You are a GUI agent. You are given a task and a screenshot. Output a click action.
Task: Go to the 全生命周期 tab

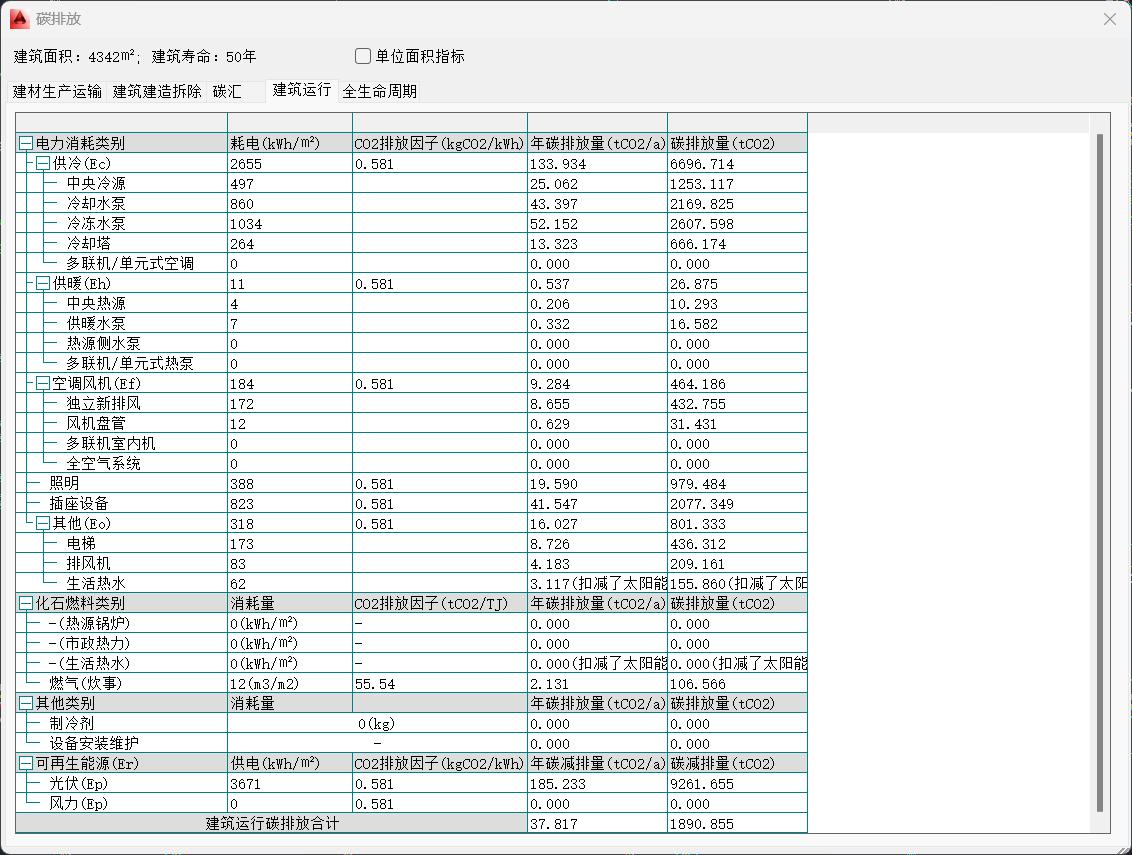pos(379,91)
